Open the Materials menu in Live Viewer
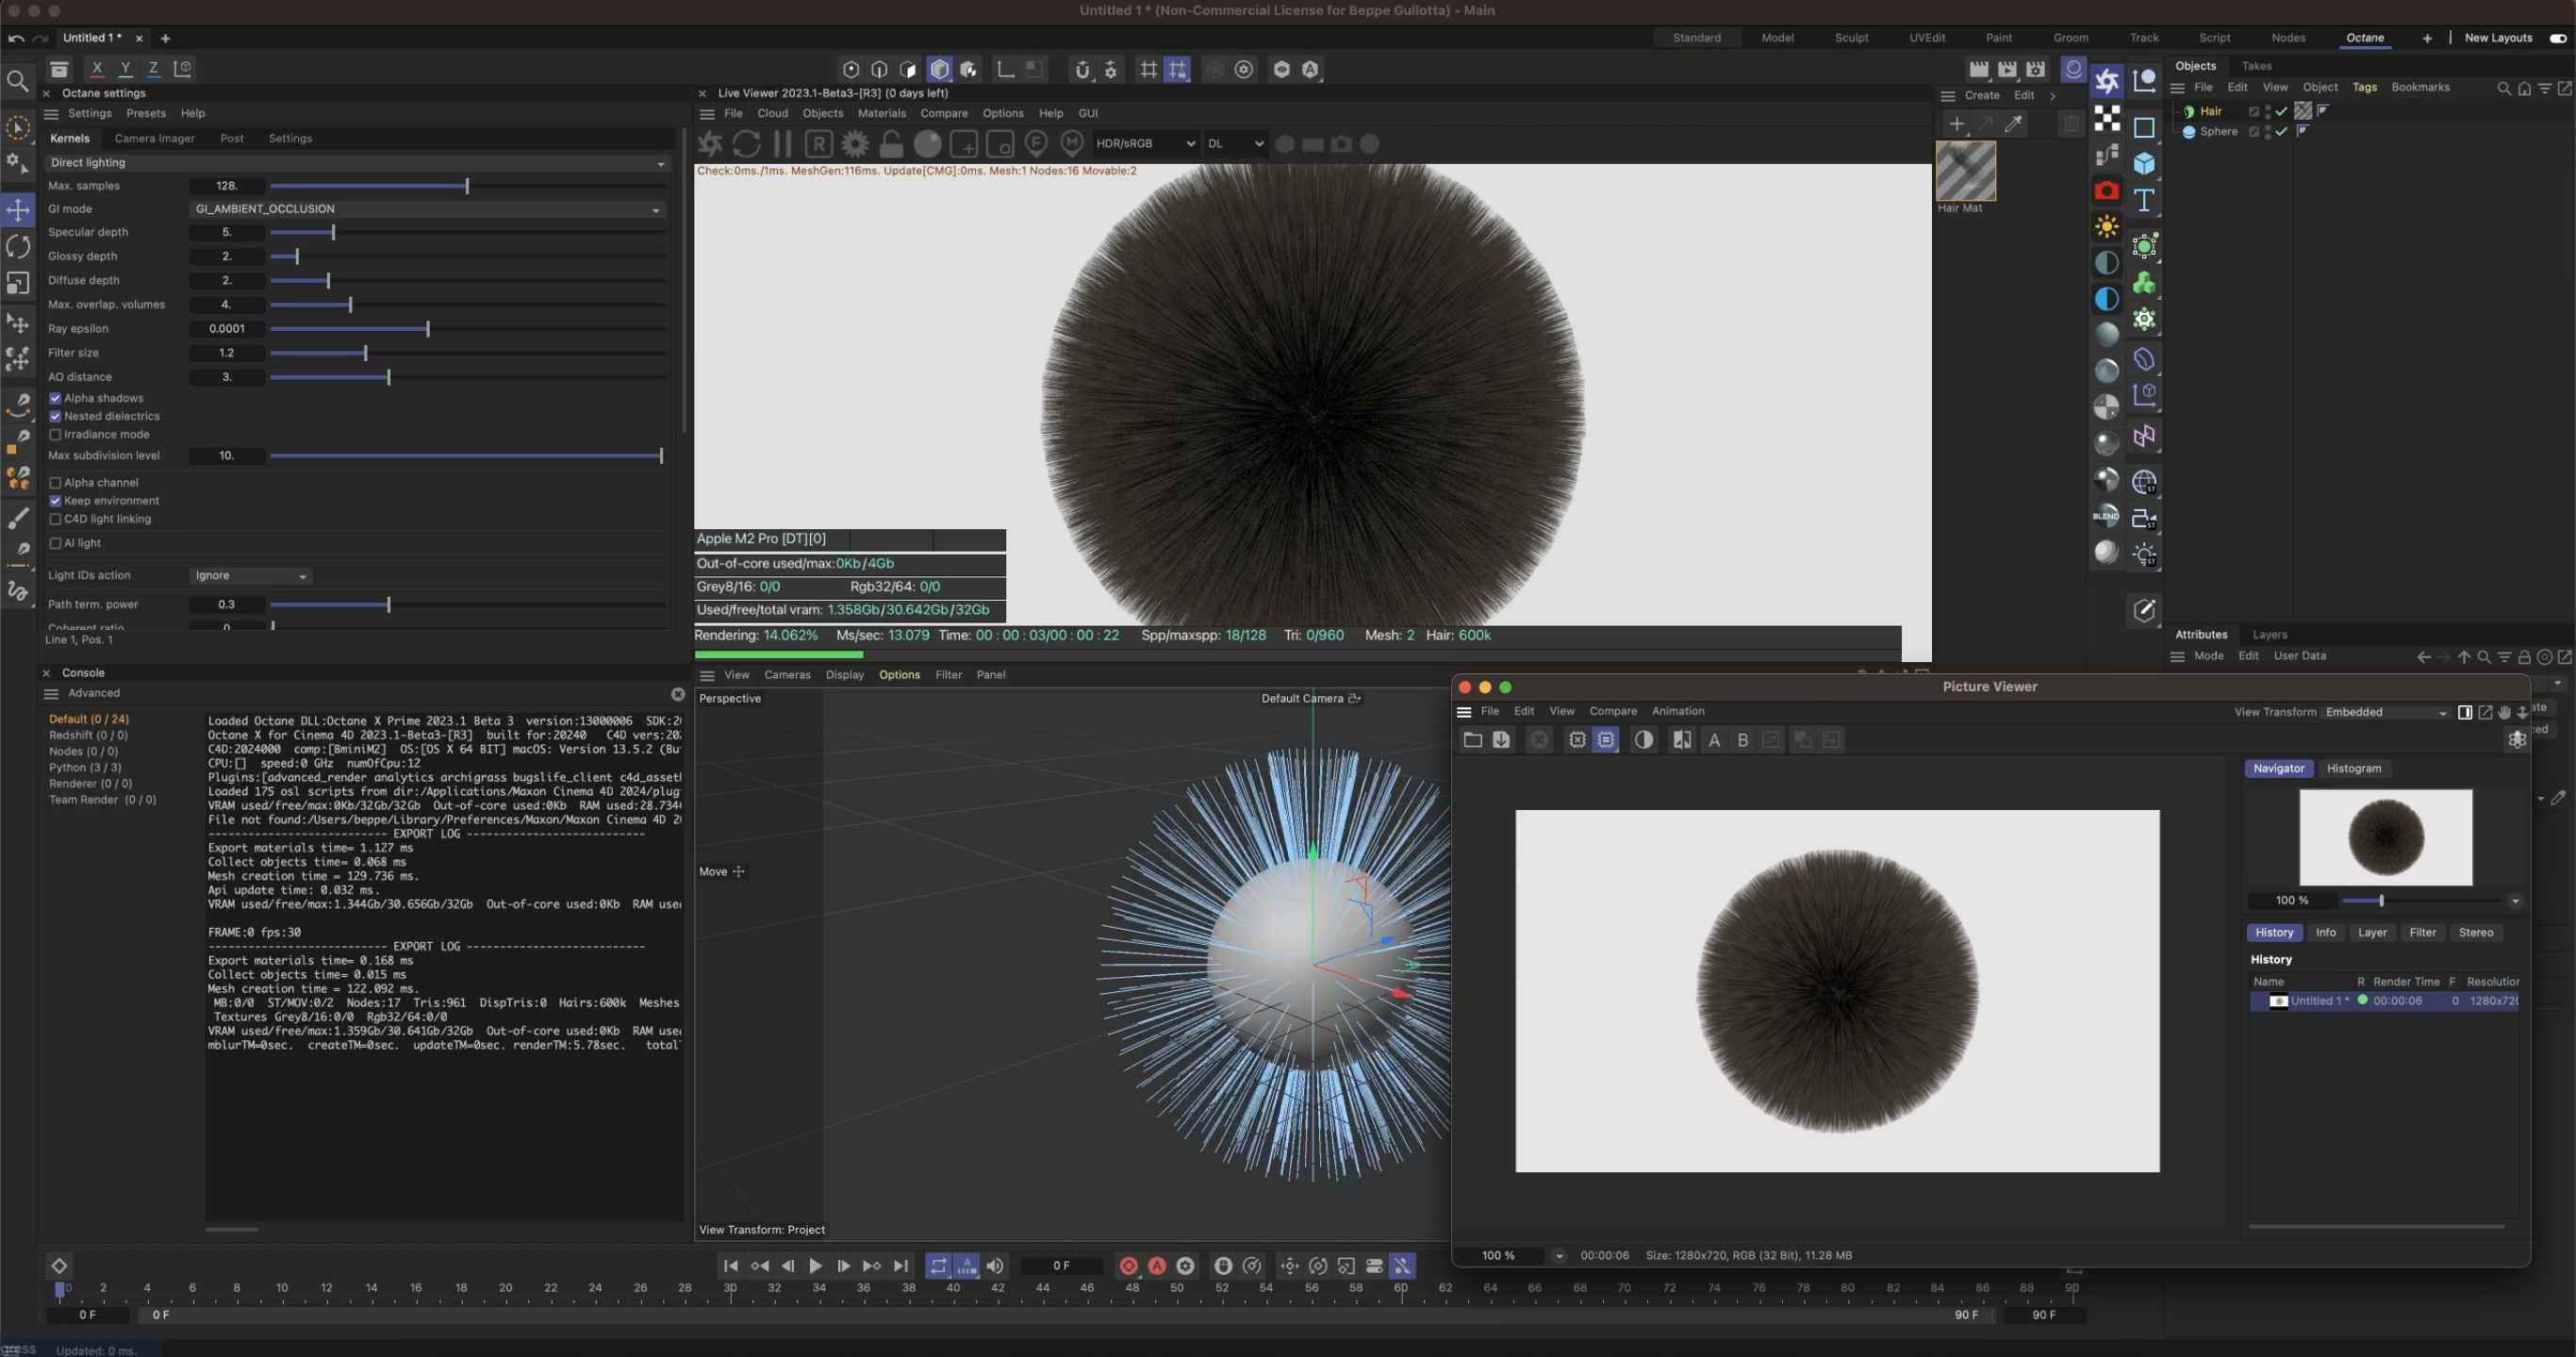This screenshot has width=2576, height=1357. pos(881,114)
